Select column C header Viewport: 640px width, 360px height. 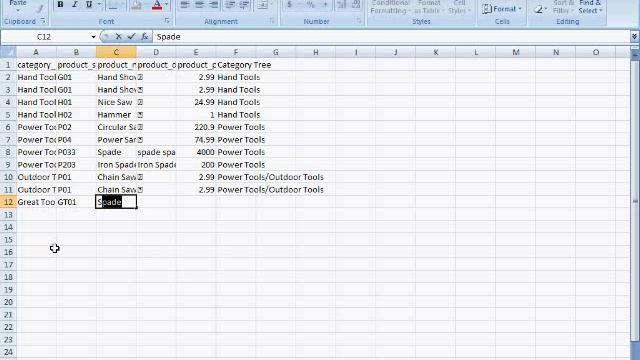point(116,52)
